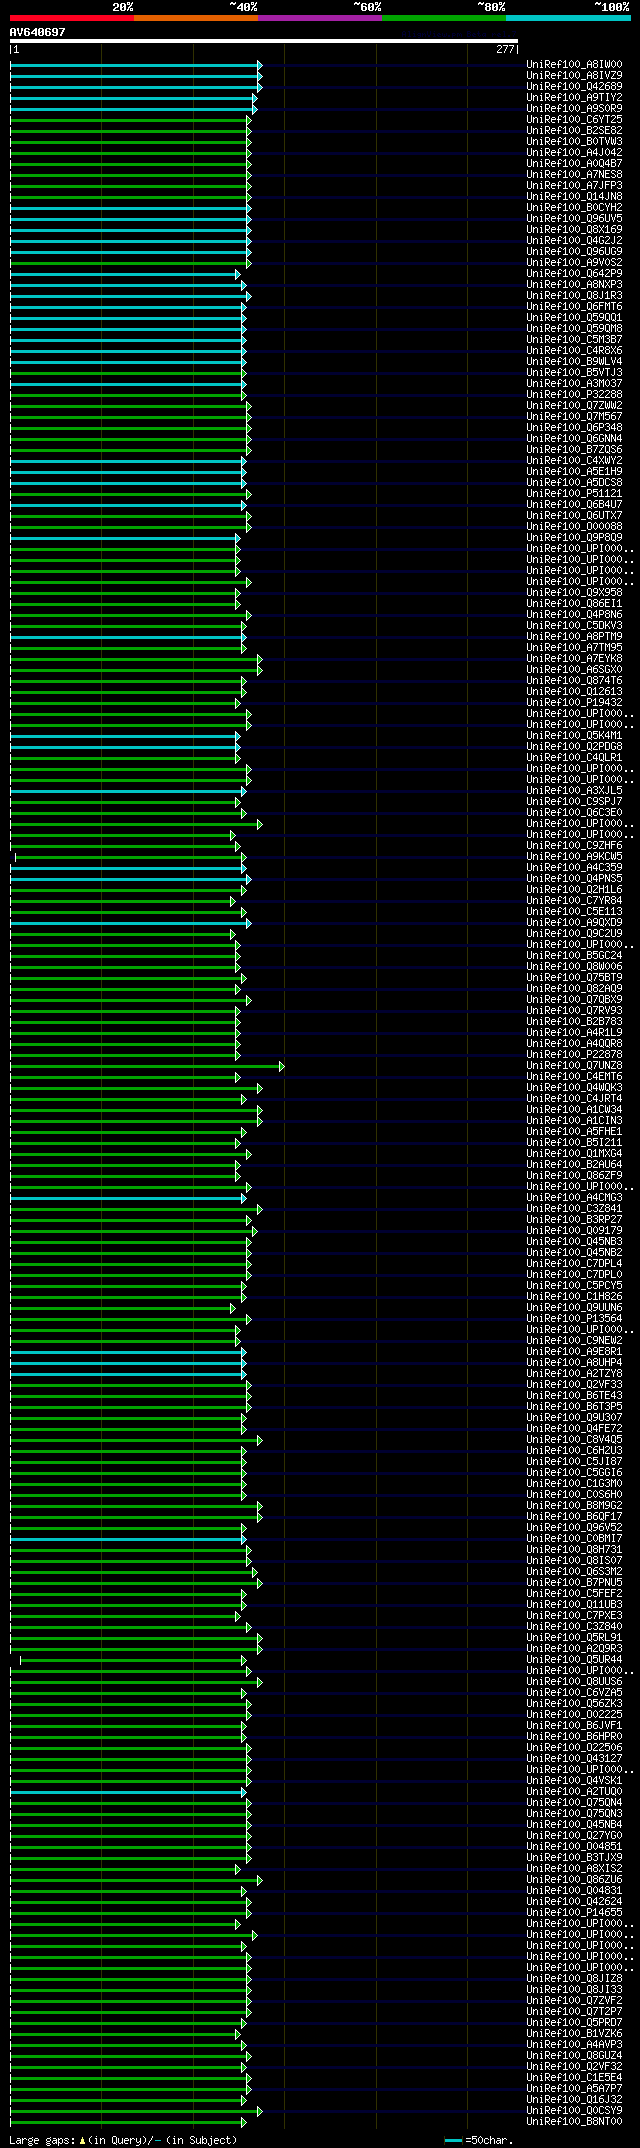
Task: Select hit label UniRef100_Q9X958
Action: (x=574, y=593)
